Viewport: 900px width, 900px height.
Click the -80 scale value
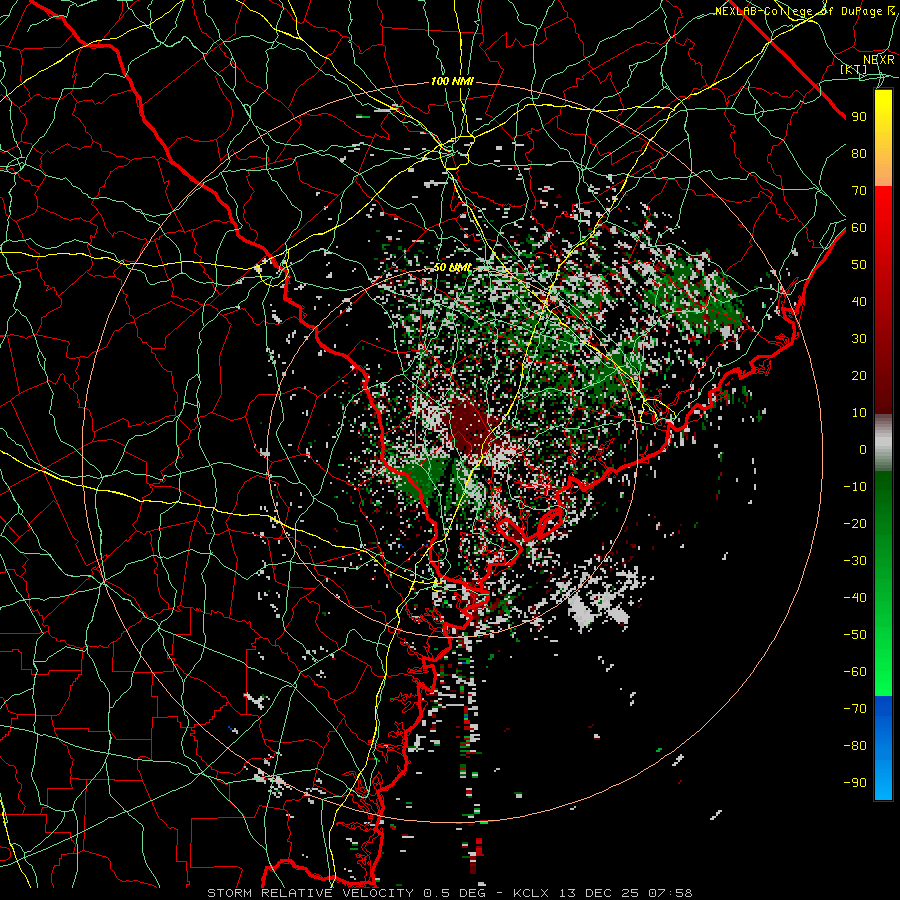(x=855, y=746)
